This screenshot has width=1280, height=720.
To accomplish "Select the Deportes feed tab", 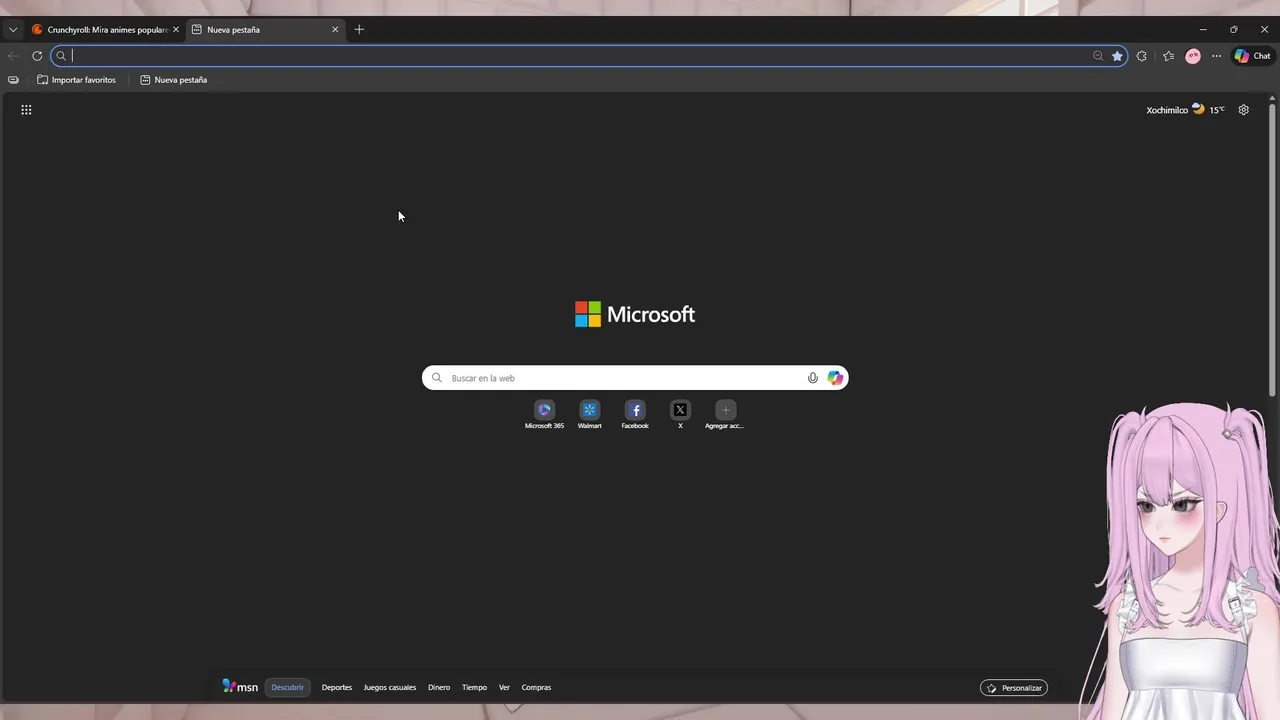I will coord(337,688).
